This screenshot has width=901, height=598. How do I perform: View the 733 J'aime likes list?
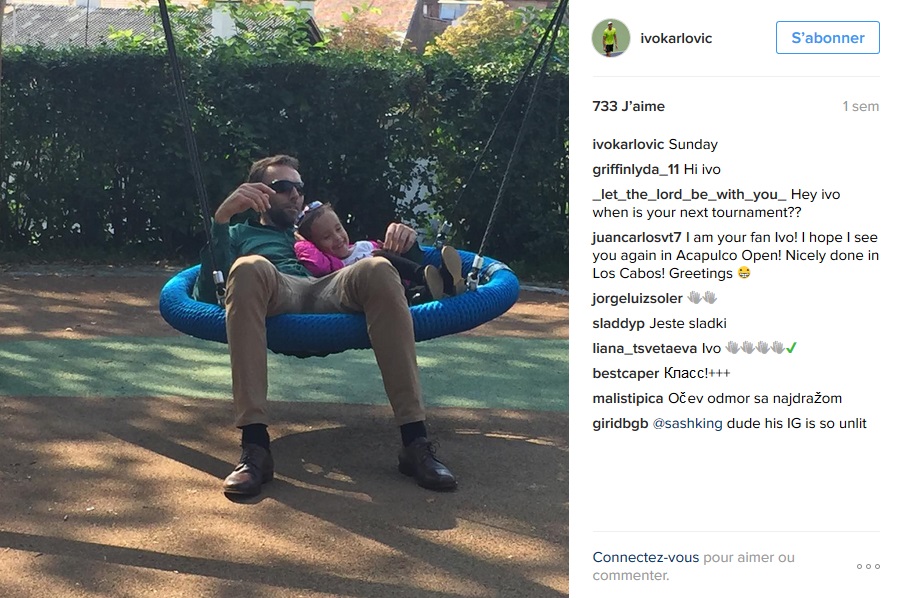tap(628, 106)
